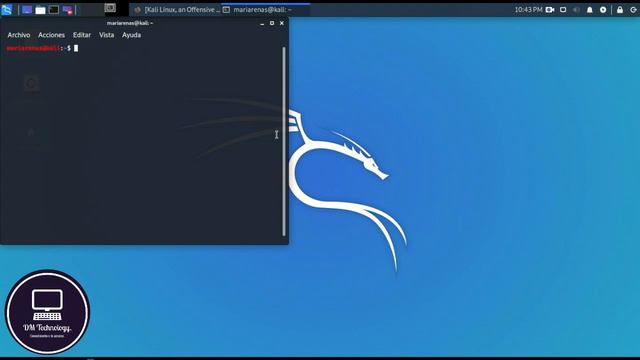Image resolution: width=640 pixels, height=360 pixels.
Task: Open the Editar menu
Action: pyautogui.click(x=82, y=35)
